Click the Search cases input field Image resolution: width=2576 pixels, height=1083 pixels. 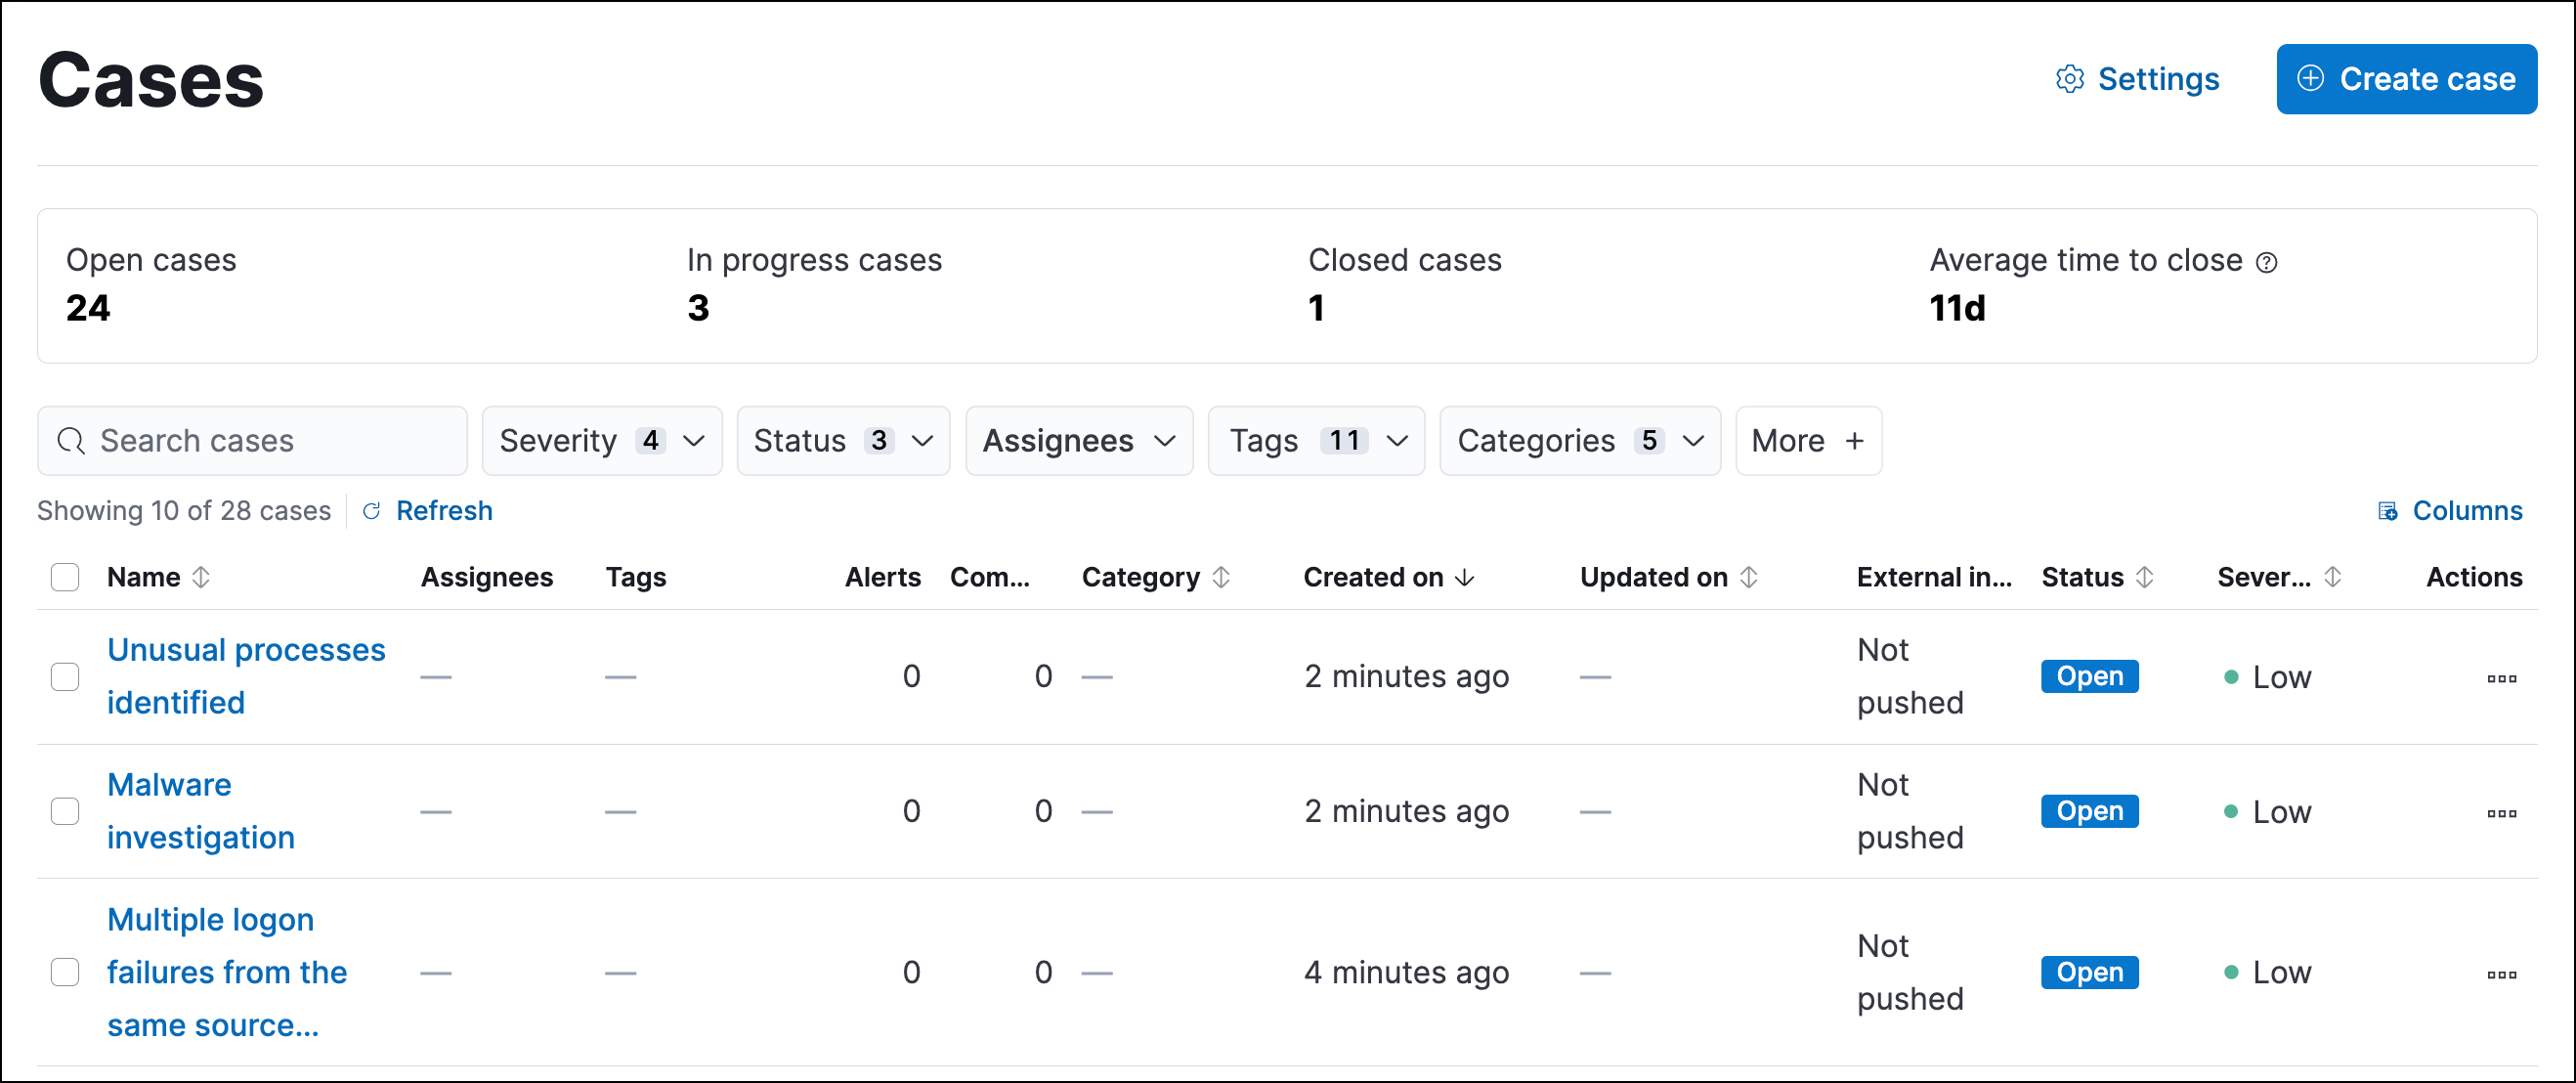pos(253,439)
